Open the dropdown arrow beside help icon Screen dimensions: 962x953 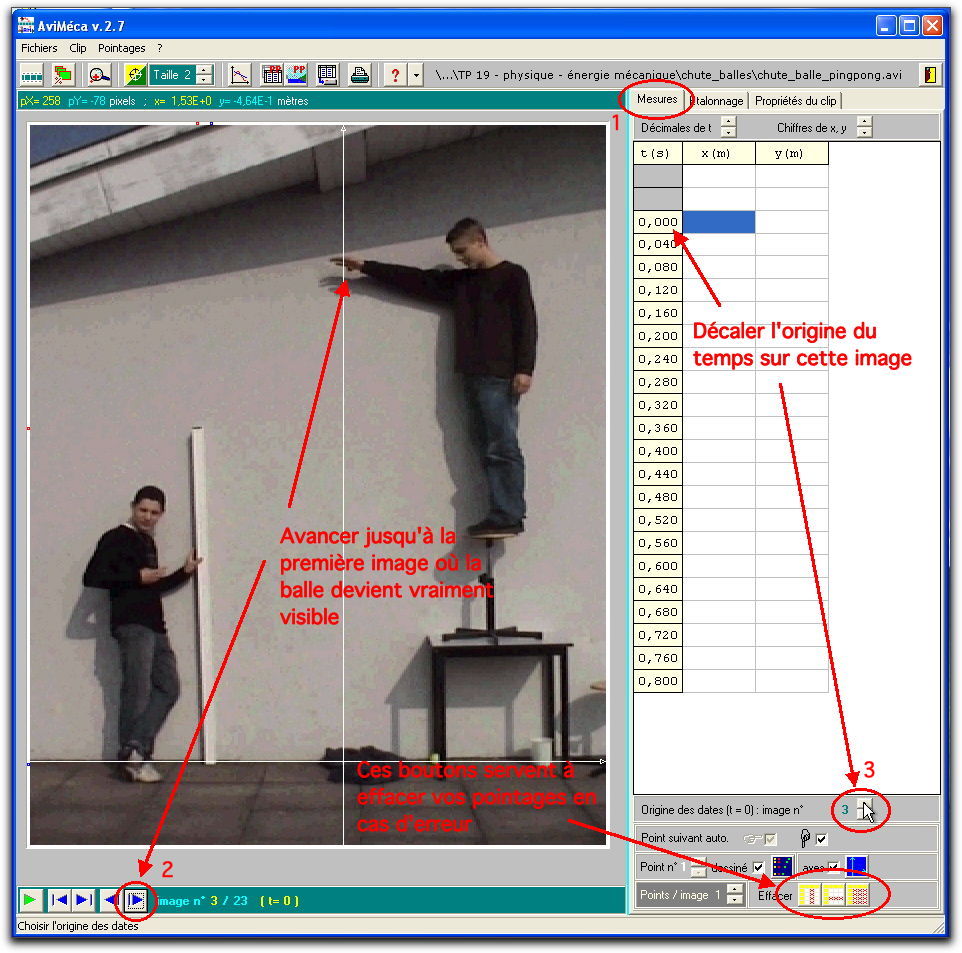[x=416, y=75]
